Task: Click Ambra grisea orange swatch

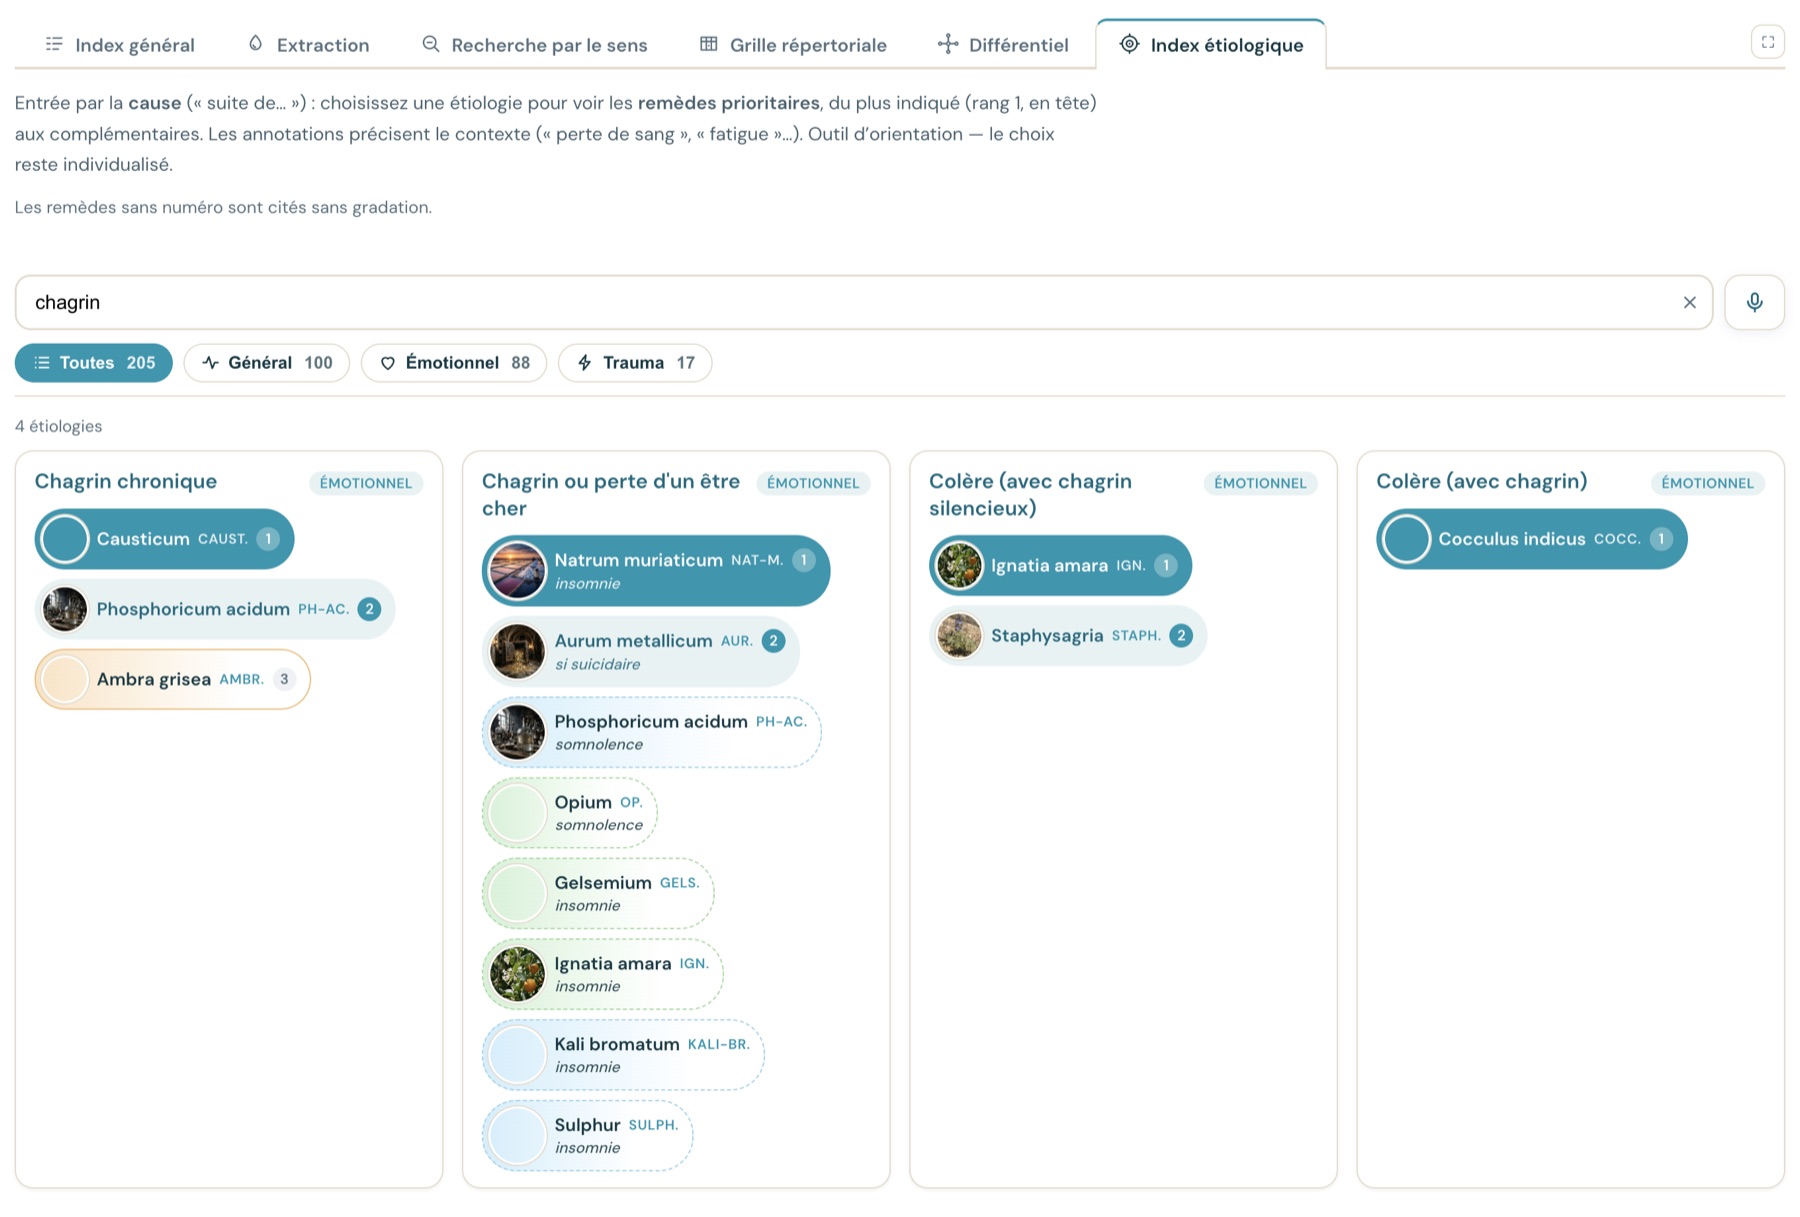Action: (x=65, y=679)
